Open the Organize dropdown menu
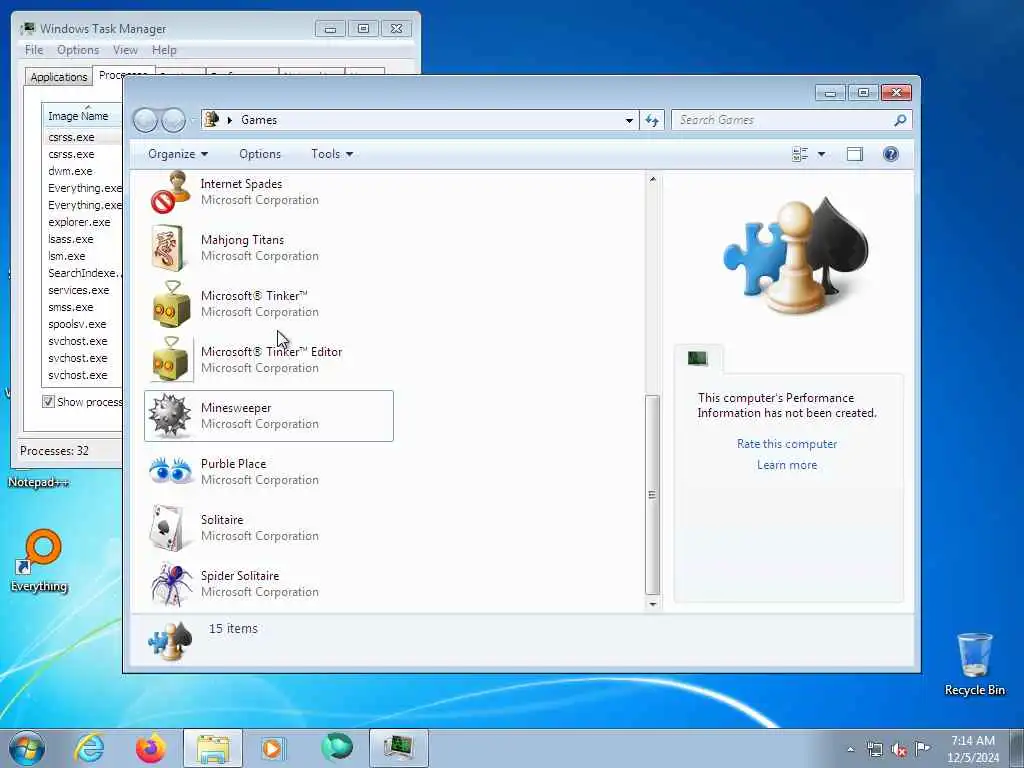1024x768 pixels. (x=178, y=154)
